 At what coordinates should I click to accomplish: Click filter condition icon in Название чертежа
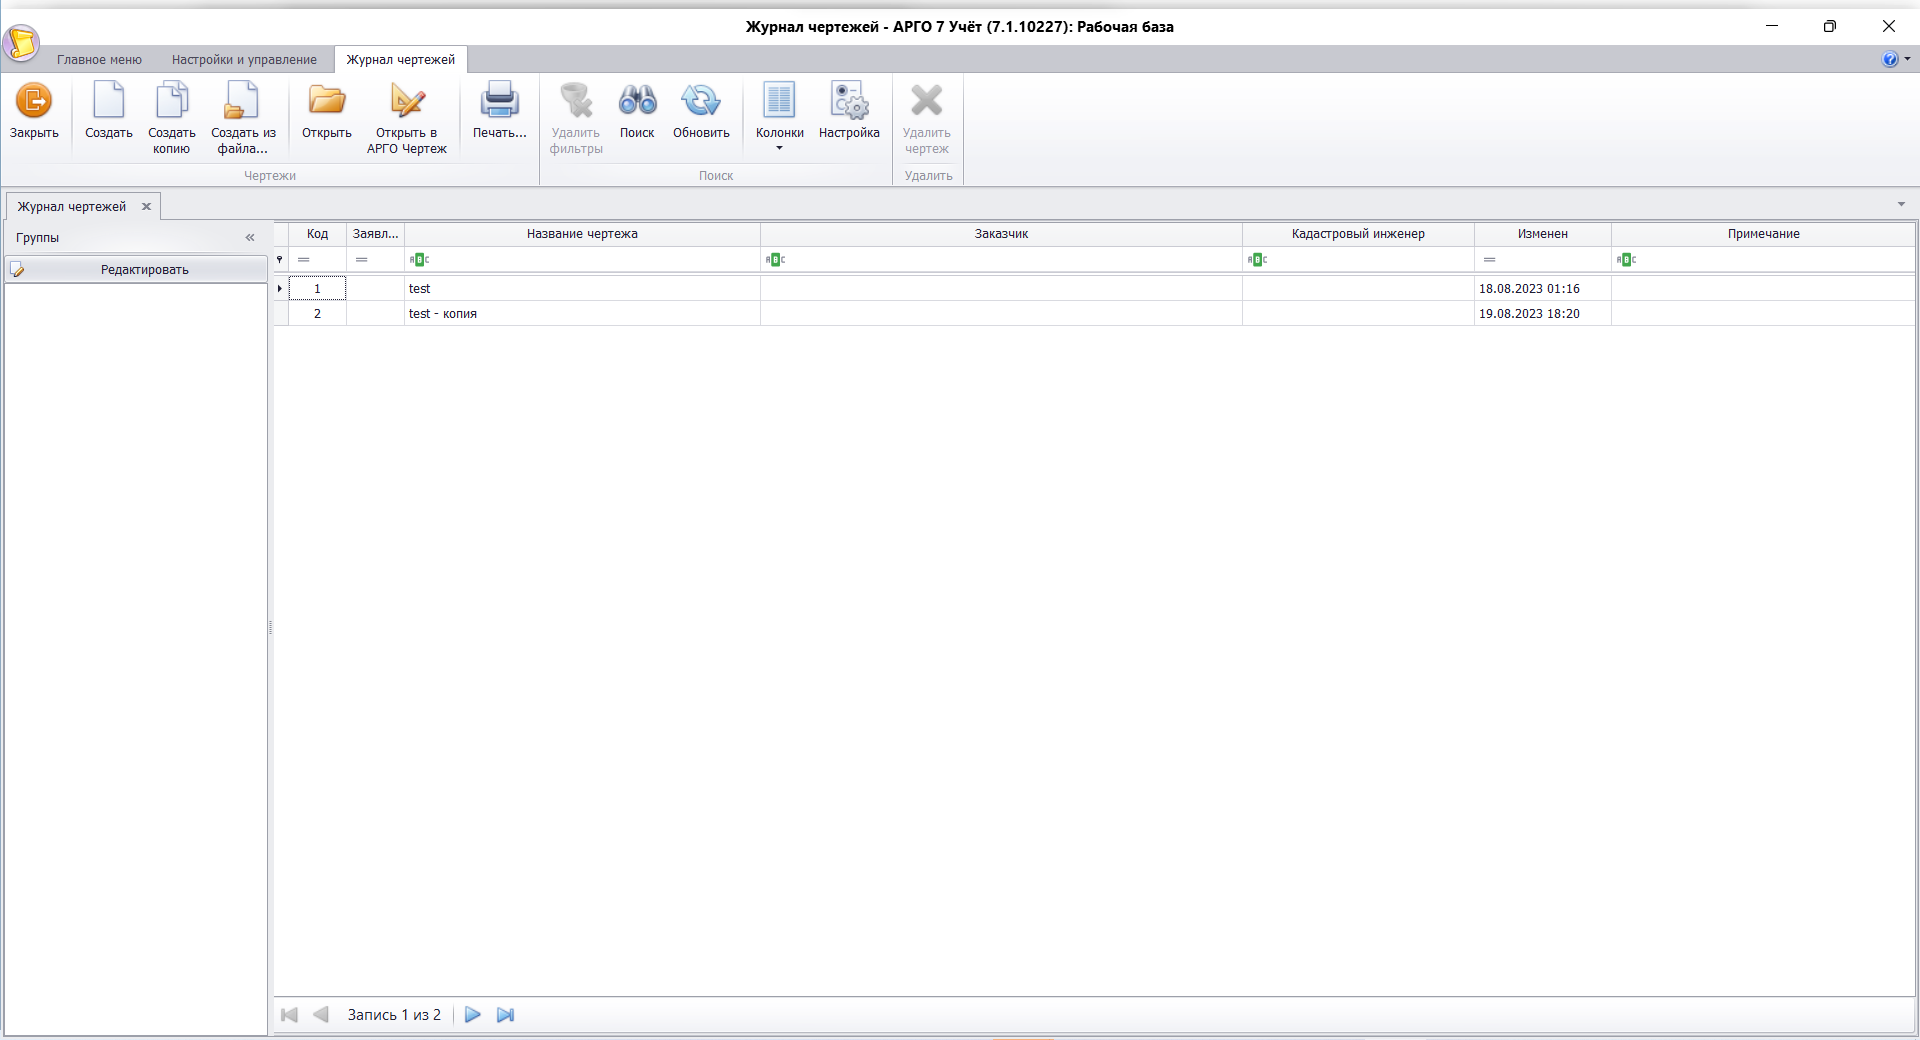coord(419,260)
